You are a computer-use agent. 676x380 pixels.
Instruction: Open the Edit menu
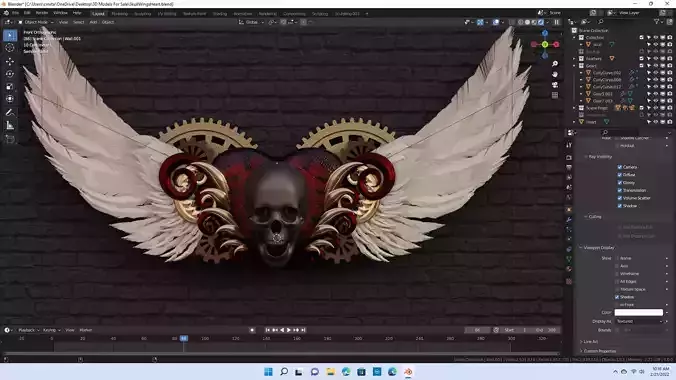(x=27, y=13)
